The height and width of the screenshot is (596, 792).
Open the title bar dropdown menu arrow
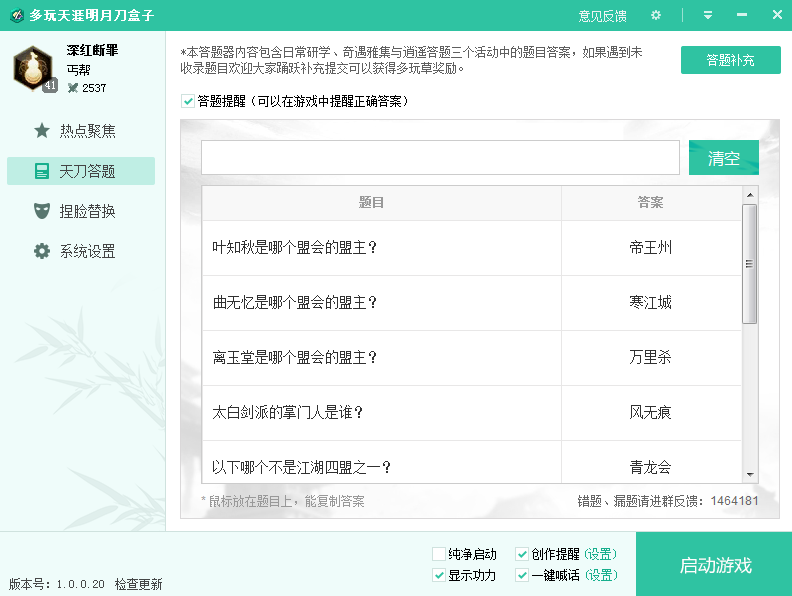(707, 15)
